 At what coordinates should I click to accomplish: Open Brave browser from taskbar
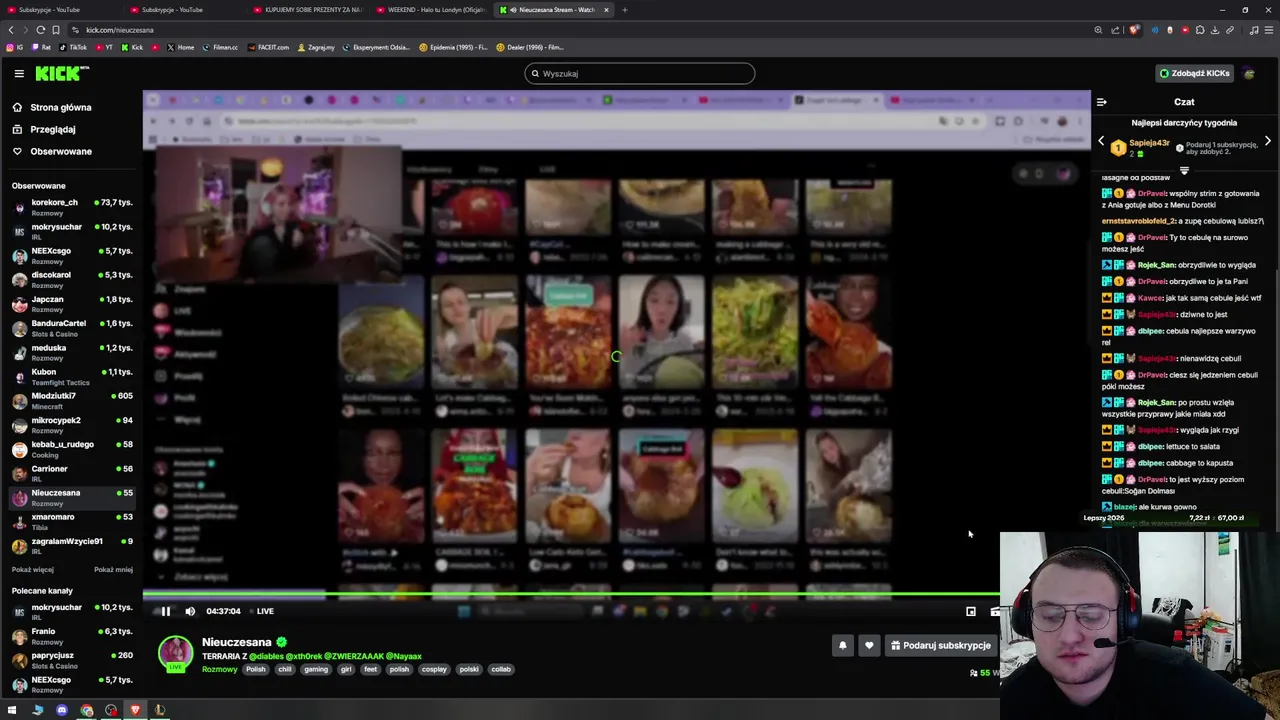tap(135, 710)
